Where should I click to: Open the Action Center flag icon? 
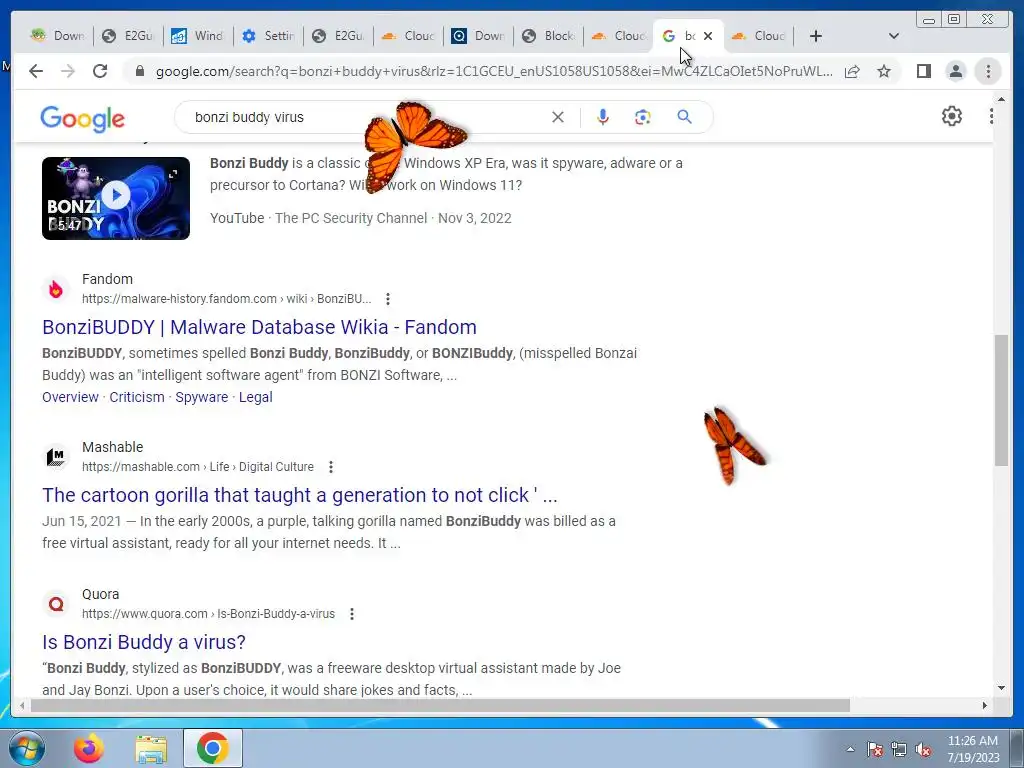click(x=875, y=749)
